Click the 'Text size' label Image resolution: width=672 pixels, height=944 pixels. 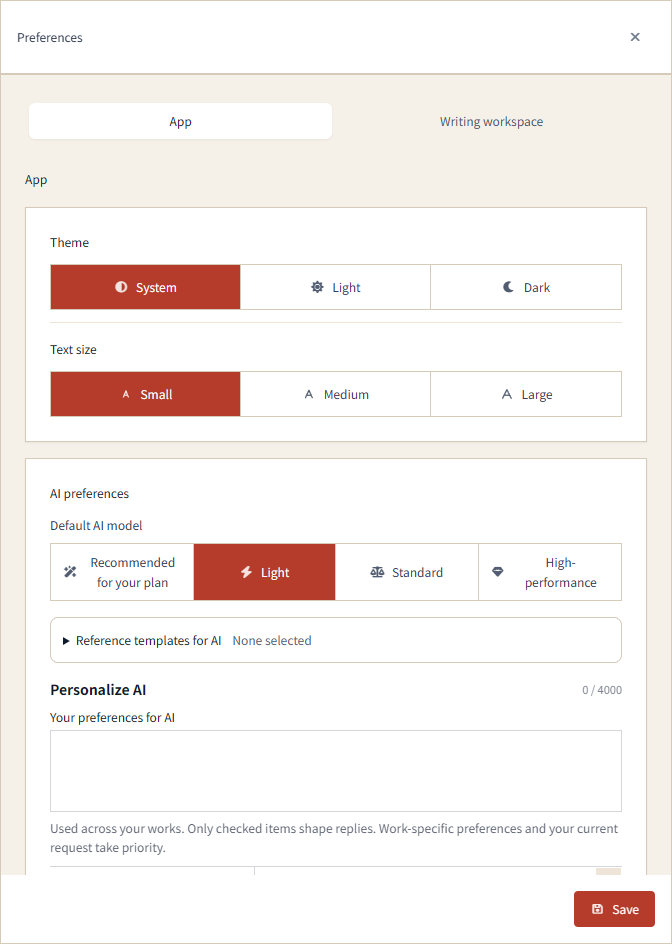[73, 349]
